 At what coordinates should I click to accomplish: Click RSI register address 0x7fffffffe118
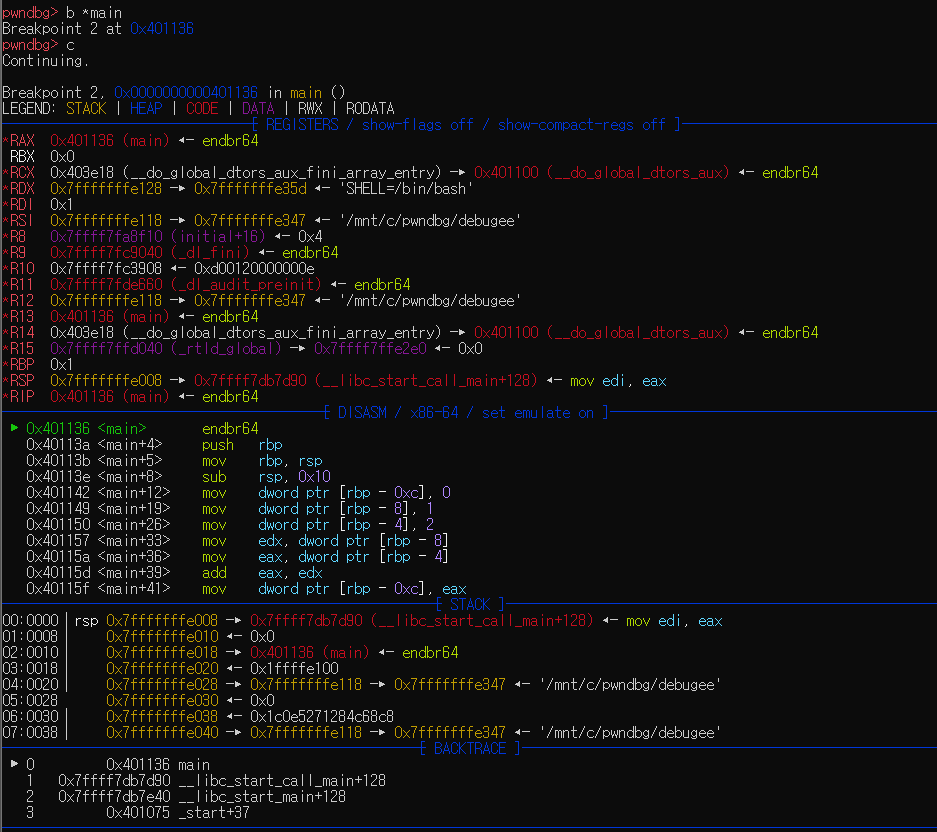tap(106, 221)
